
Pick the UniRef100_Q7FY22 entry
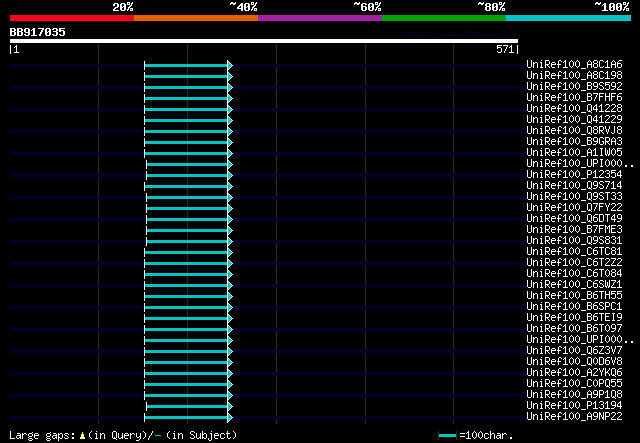574,208
